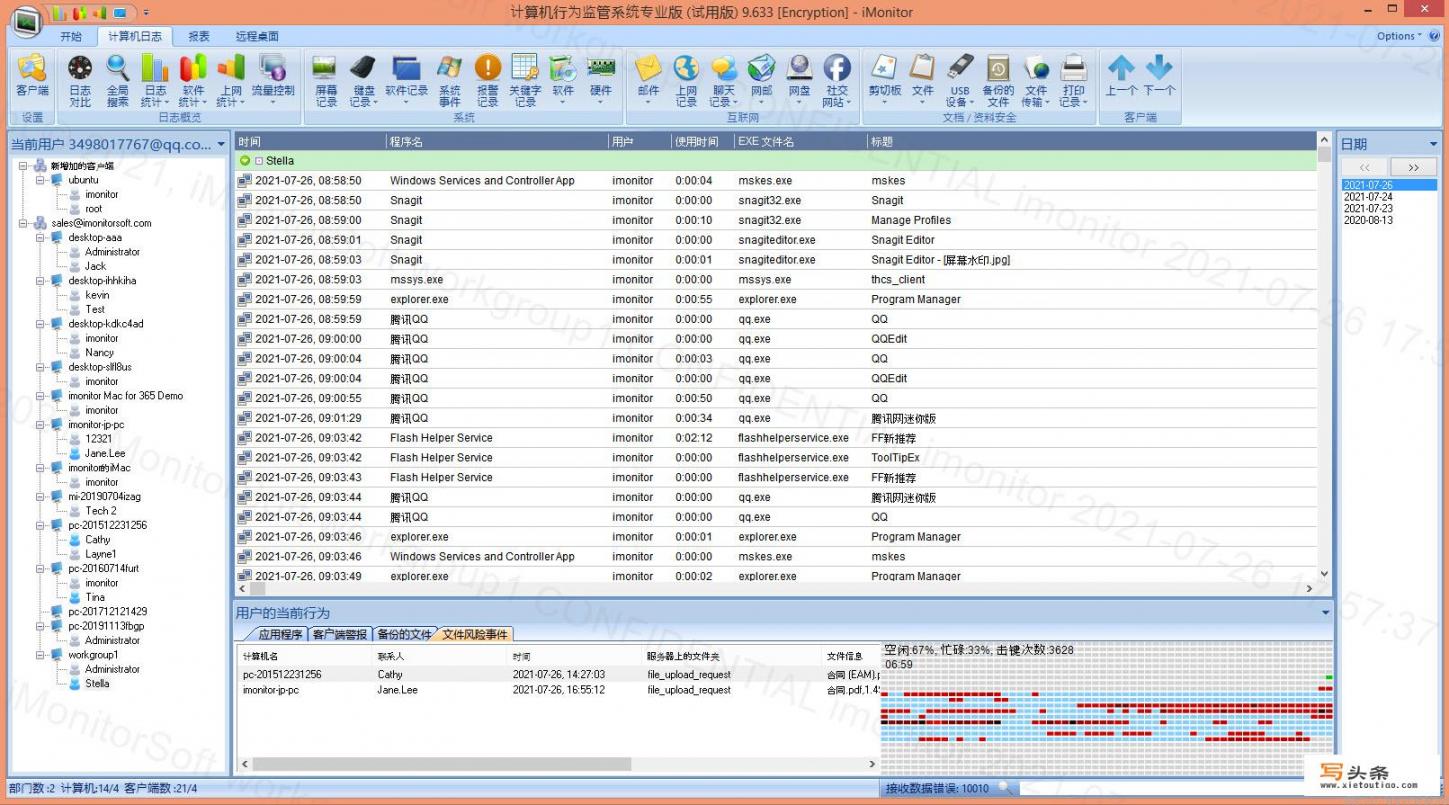This screenshot has width=1449, height=805.
Task: Collapse the ubuntu tree node
Action: 40,180
